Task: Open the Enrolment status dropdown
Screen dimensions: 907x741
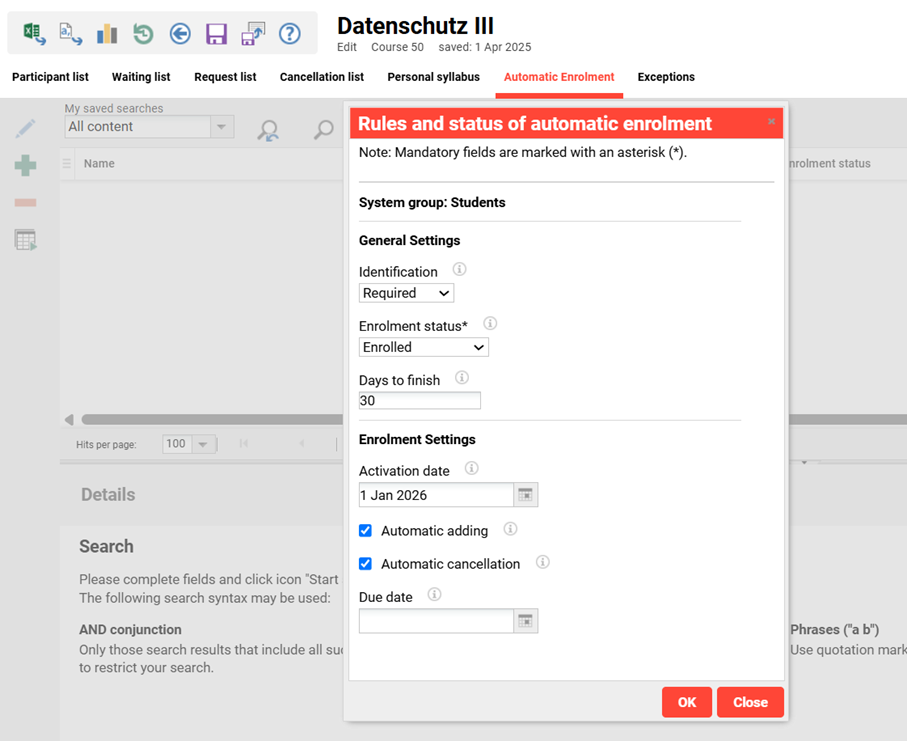Action: tap(423, 347)
